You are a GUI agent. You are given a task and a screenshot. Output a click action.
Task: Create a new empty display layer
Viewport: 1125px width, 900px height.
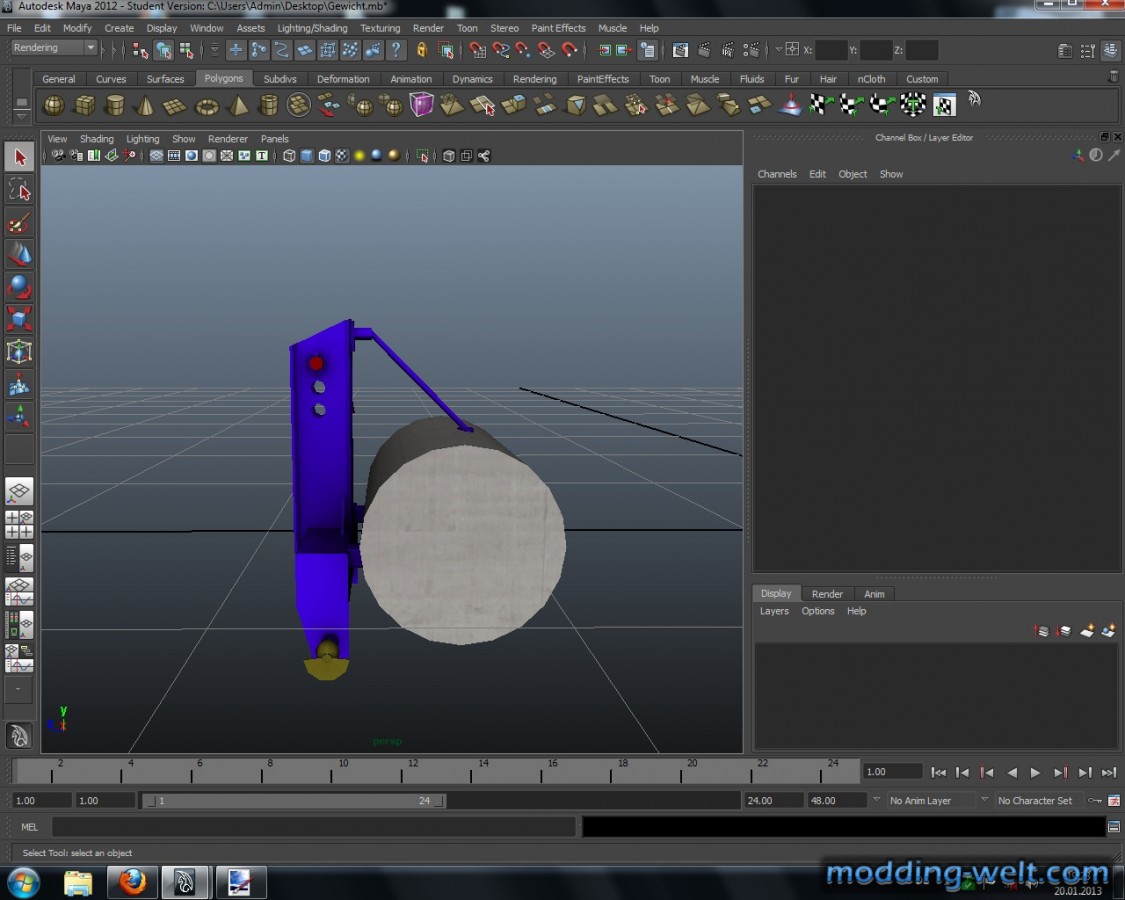pos(1086,631)
